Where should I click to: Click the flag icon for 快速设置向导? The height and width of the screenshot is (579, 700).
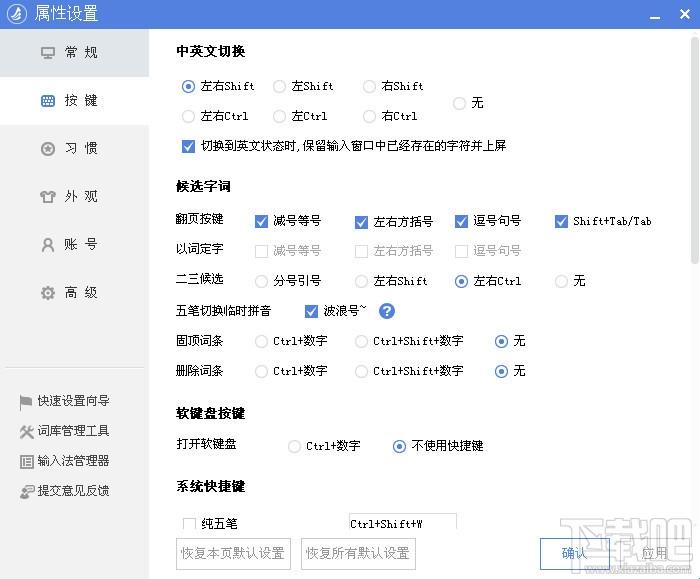25,402
